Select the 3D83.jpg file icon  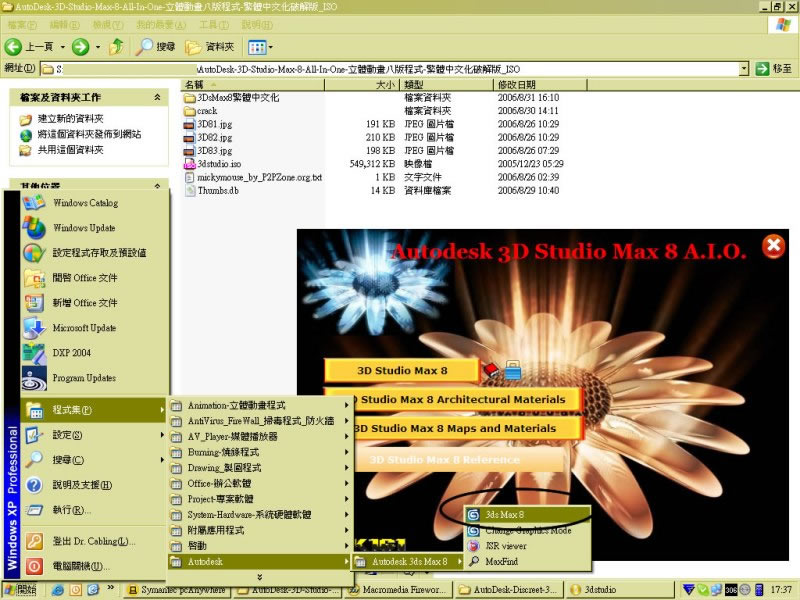[189, 151]
